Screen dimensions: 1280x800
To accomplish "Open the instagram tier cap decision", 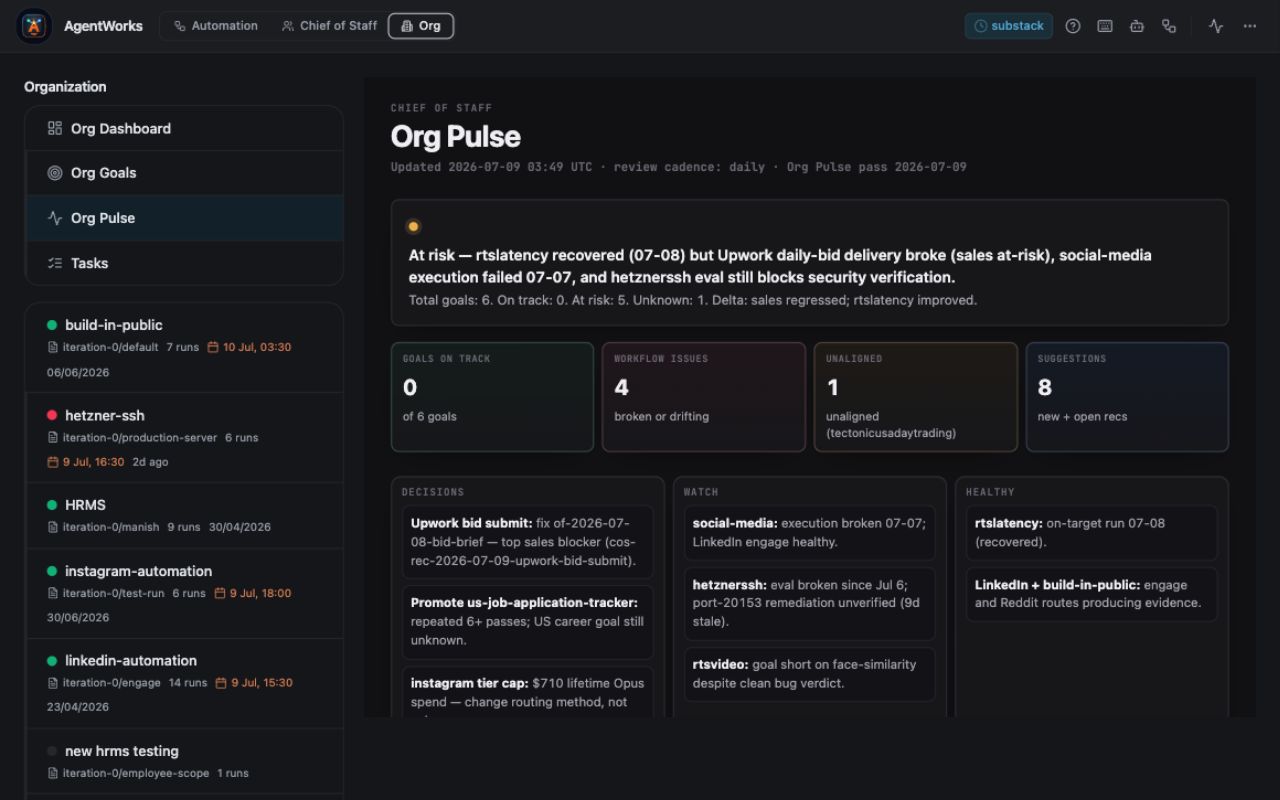I will point(527,692).
